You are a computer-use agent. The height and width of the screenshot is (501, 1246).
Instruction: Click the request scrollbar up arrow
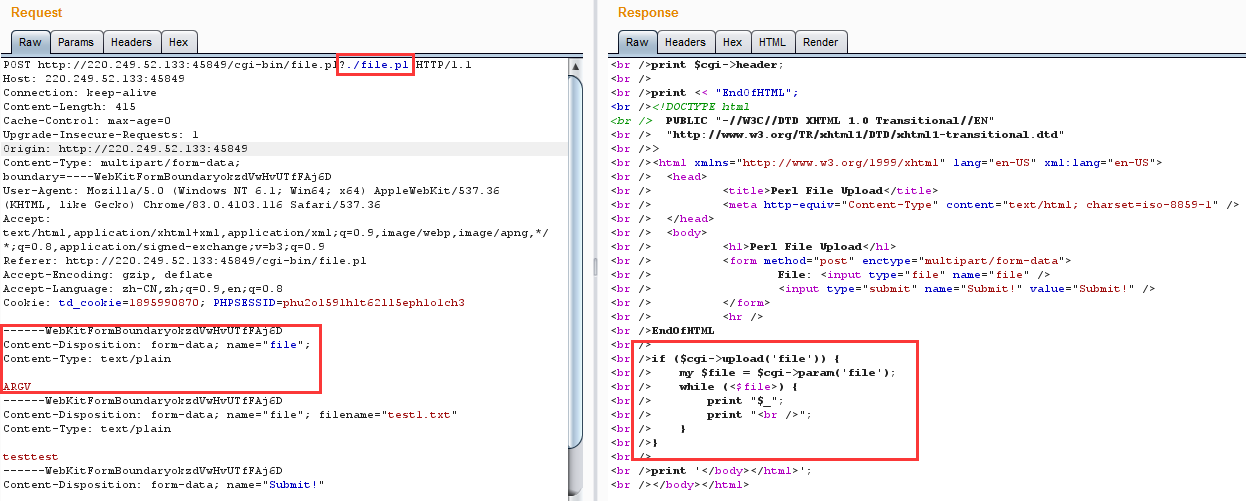(575, 66)
